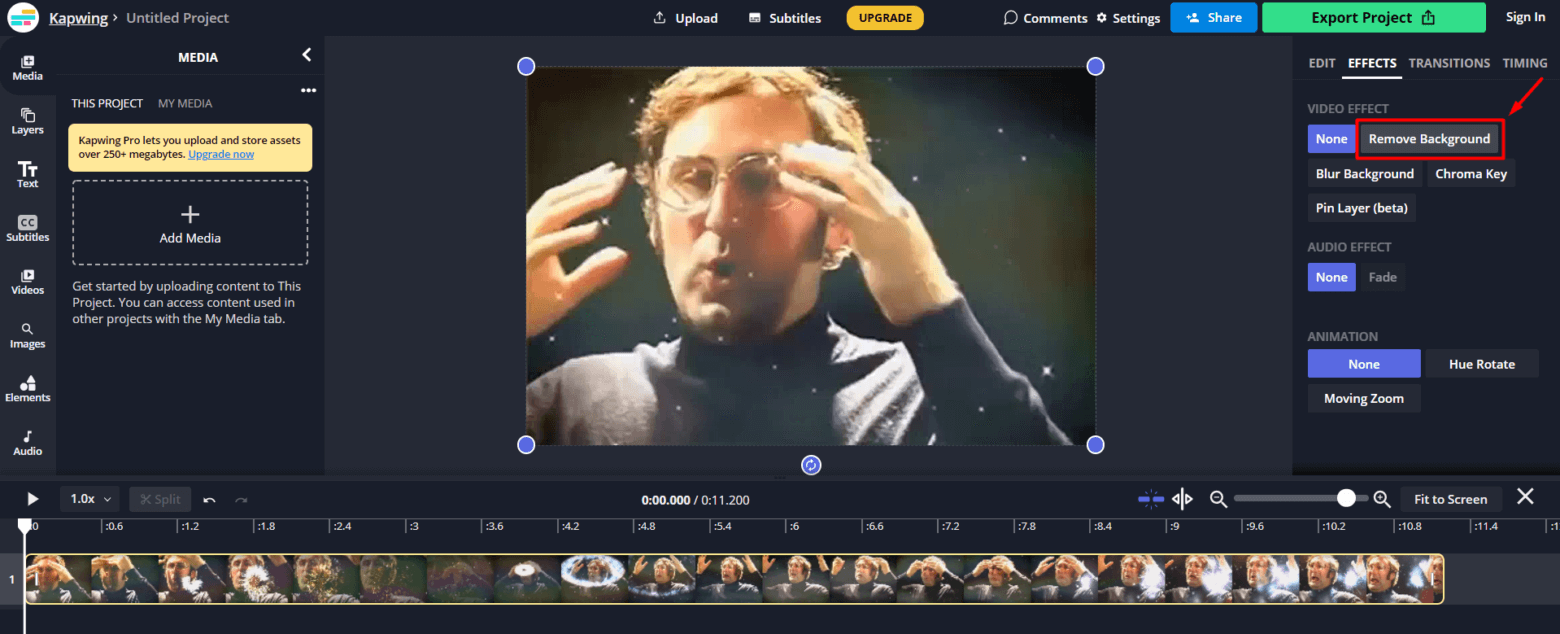Collapse the Media panel with the chevron
1560x634 pixels.
[306, 55]
